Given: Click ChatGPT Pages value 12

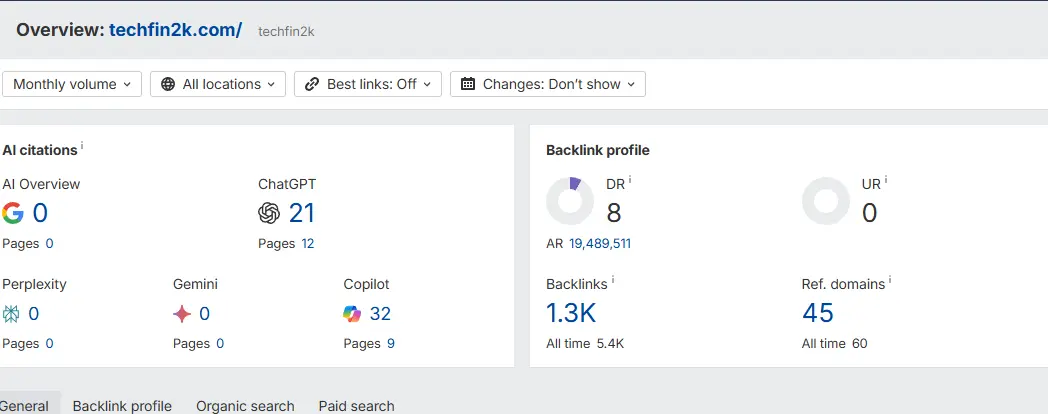Looking at the screenshot, I should [307, 243].
